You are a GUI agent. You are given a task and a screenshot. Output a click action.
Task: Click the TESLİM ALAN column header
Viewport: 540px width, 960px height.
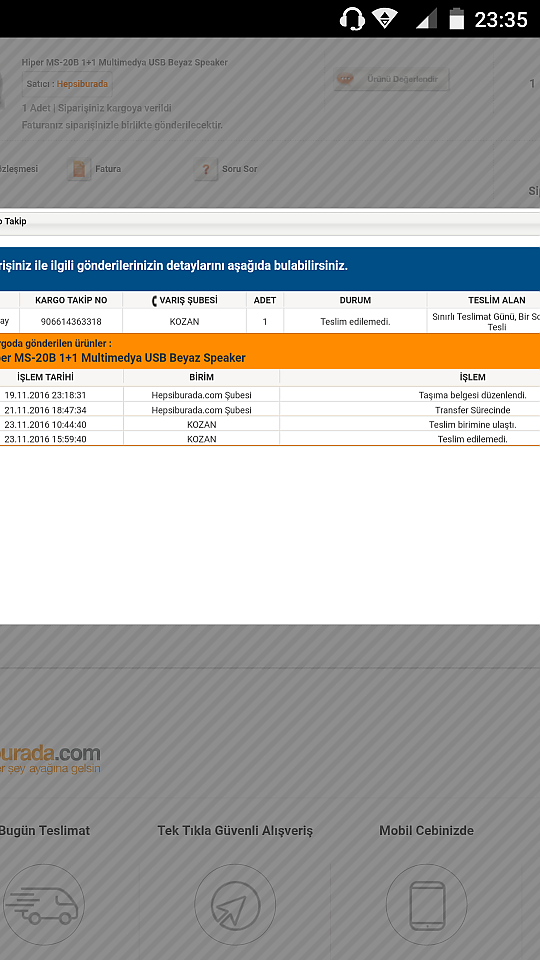pos(497,300)
